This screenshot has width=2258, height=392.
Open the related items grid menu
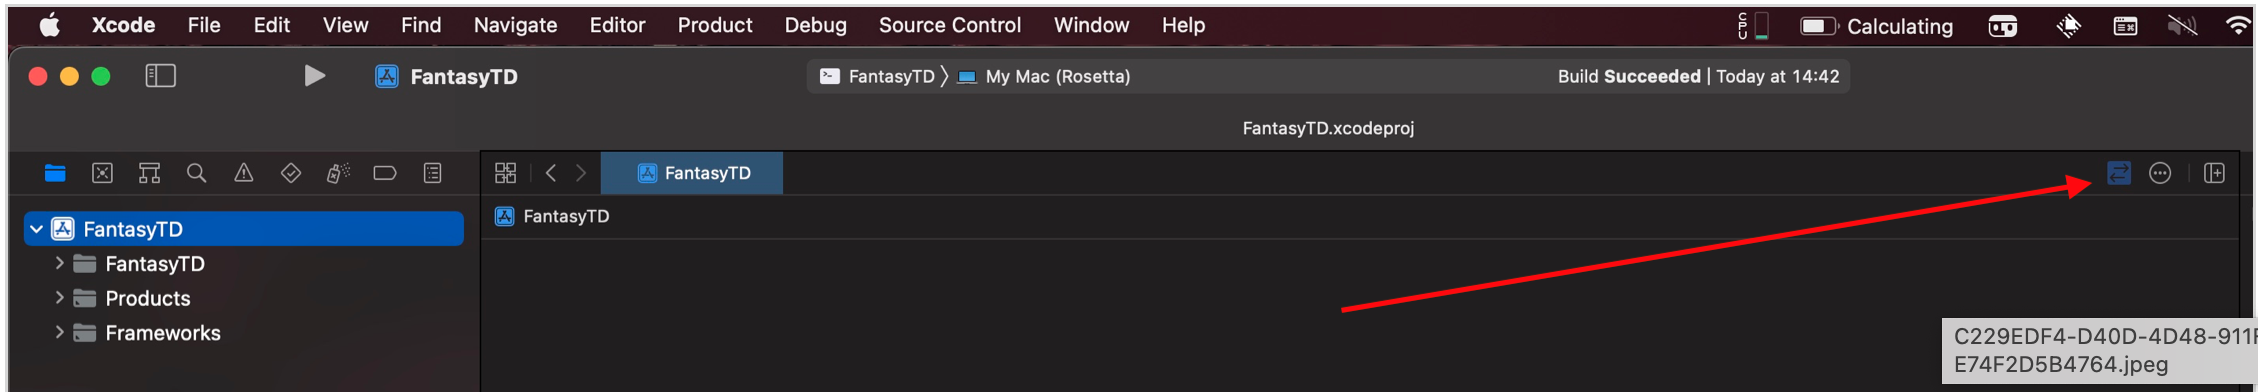pyautogui.click(x=505, y=173)
